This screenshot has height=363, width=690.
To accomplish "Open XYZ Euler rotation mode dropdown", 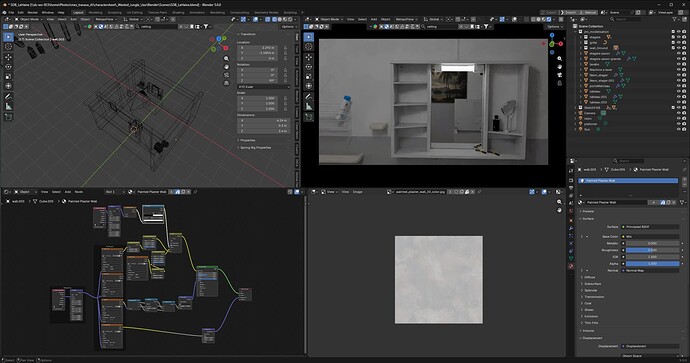I will 264,87.
